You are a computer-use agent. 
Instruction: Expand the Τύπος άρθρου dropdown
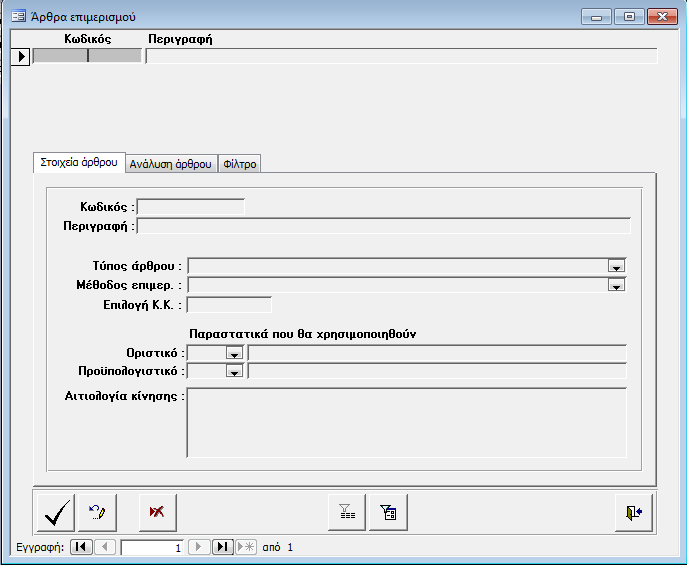(616, 266)
